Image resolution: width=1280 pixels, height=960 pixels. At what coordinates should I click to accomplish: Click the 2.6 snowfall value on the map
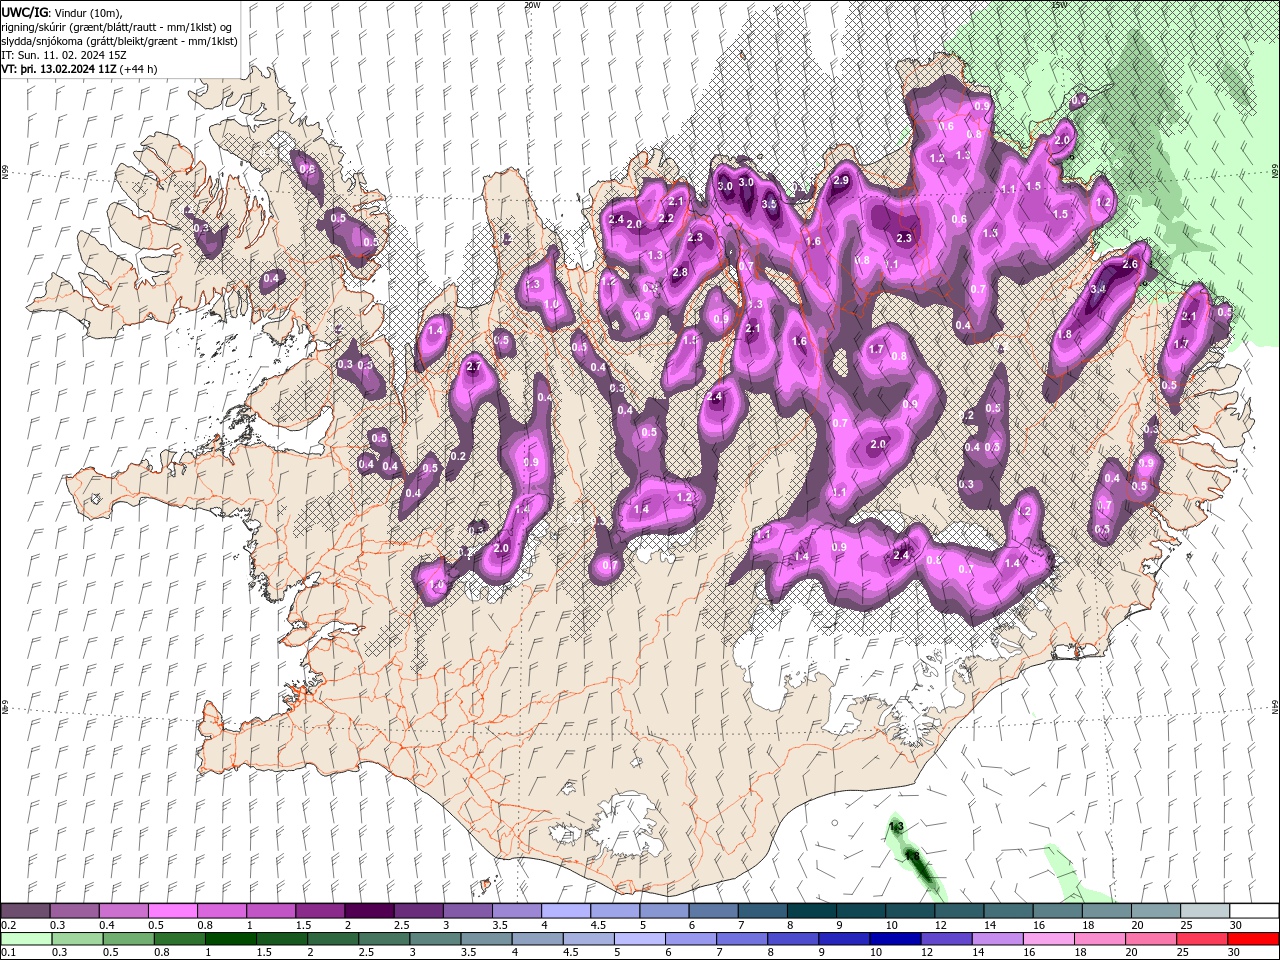1130,265
